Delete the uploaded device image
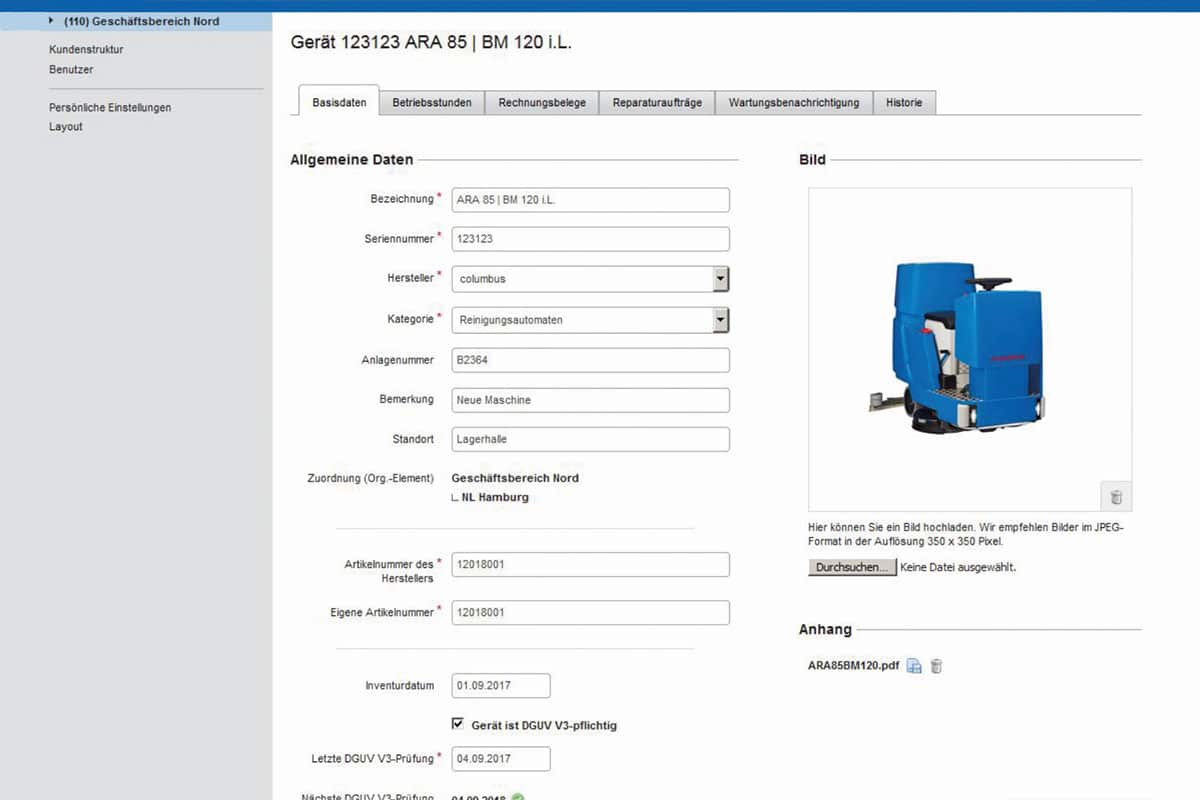 pos(1116,497)
